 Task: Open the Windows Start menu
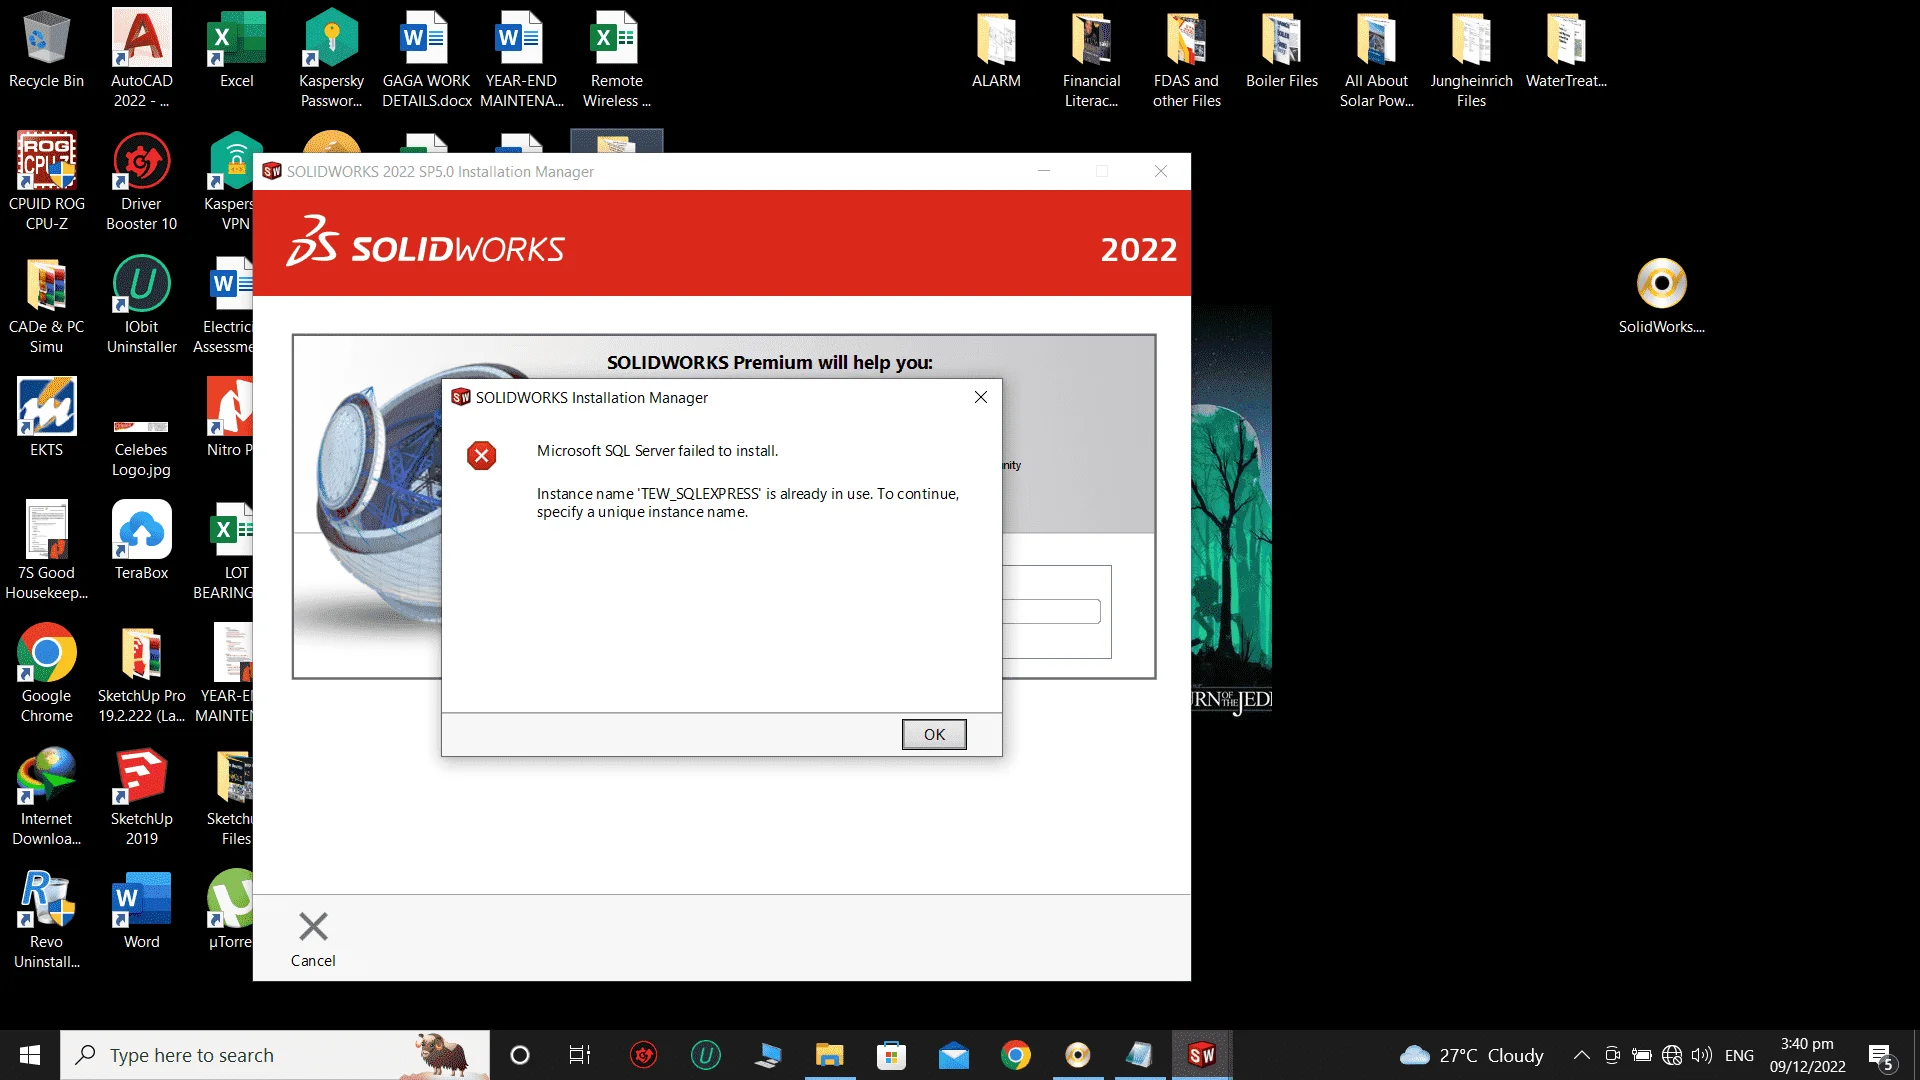[x=30, y=1055]
